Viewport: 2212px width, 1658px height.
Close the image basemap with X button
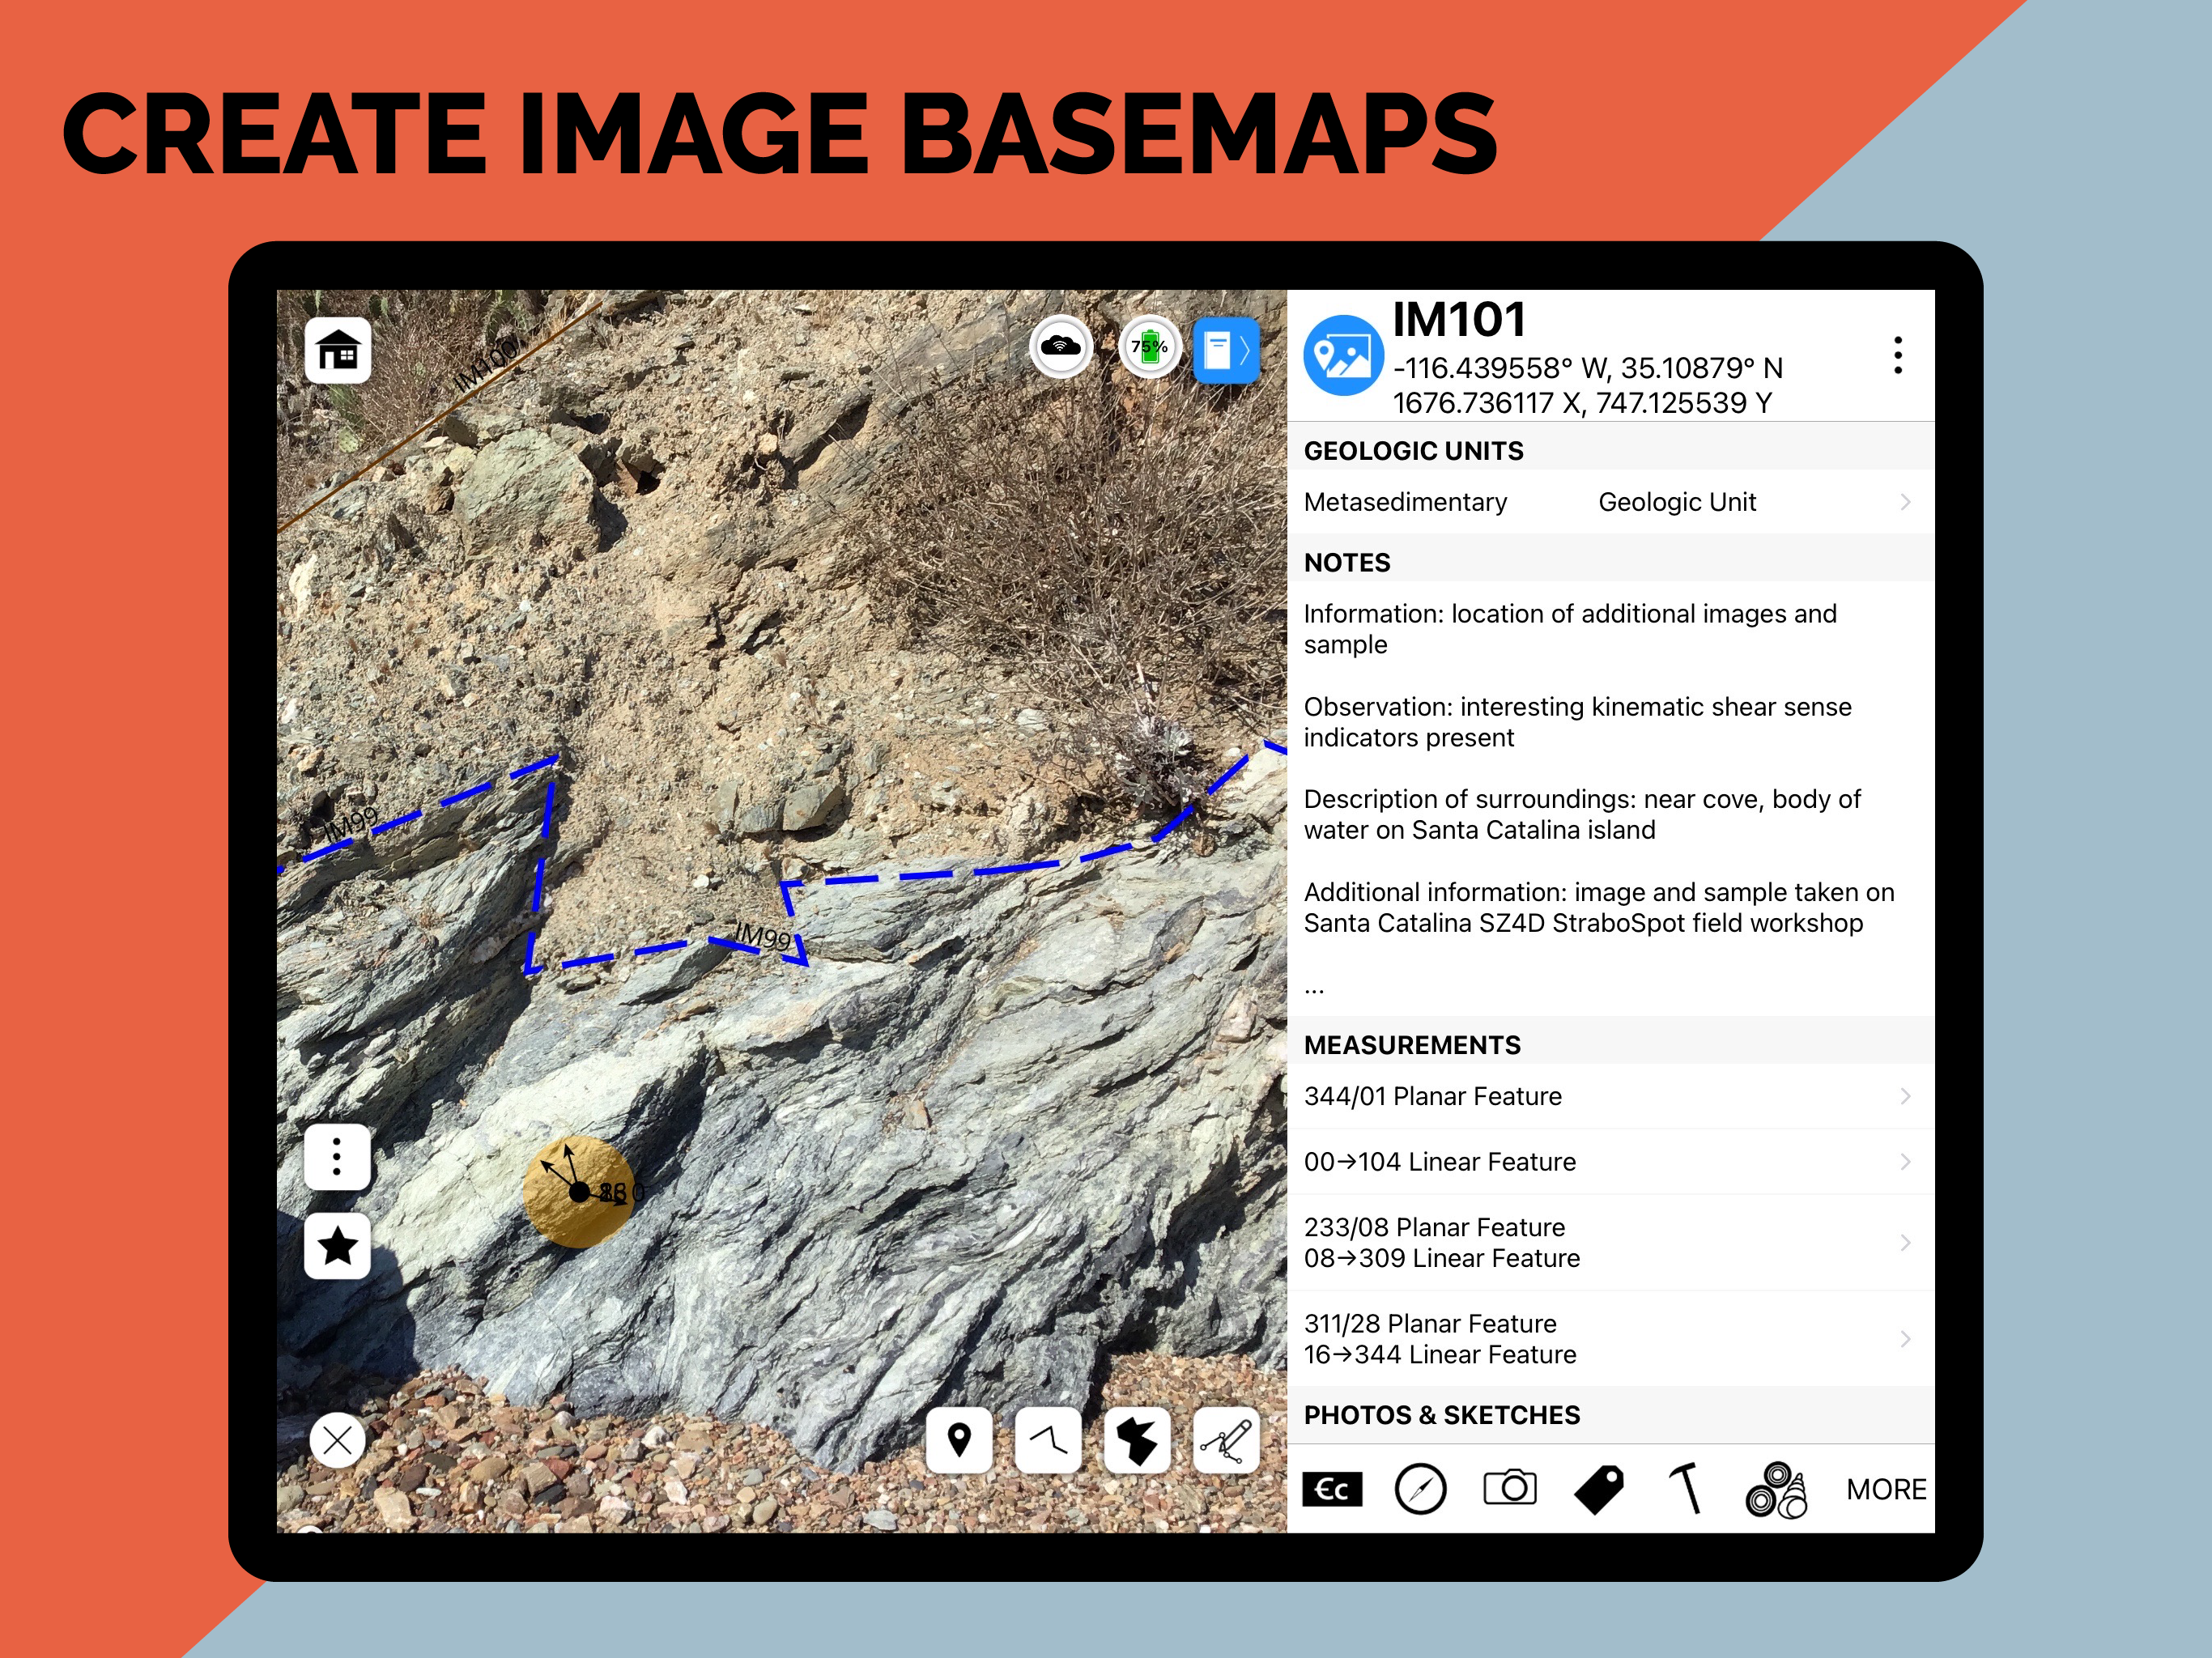[x=338, y=1440]
